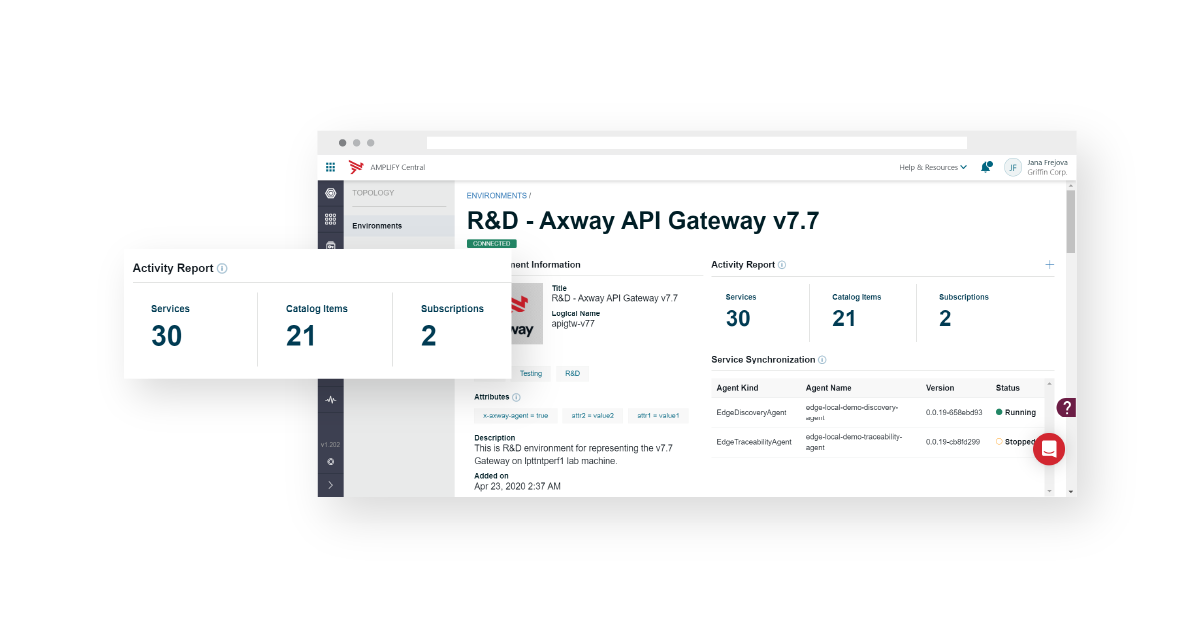This screenshot has height=628, width=1201.
Task: Click version 0.0.19-658ebd93
Action: coord(954,412)
